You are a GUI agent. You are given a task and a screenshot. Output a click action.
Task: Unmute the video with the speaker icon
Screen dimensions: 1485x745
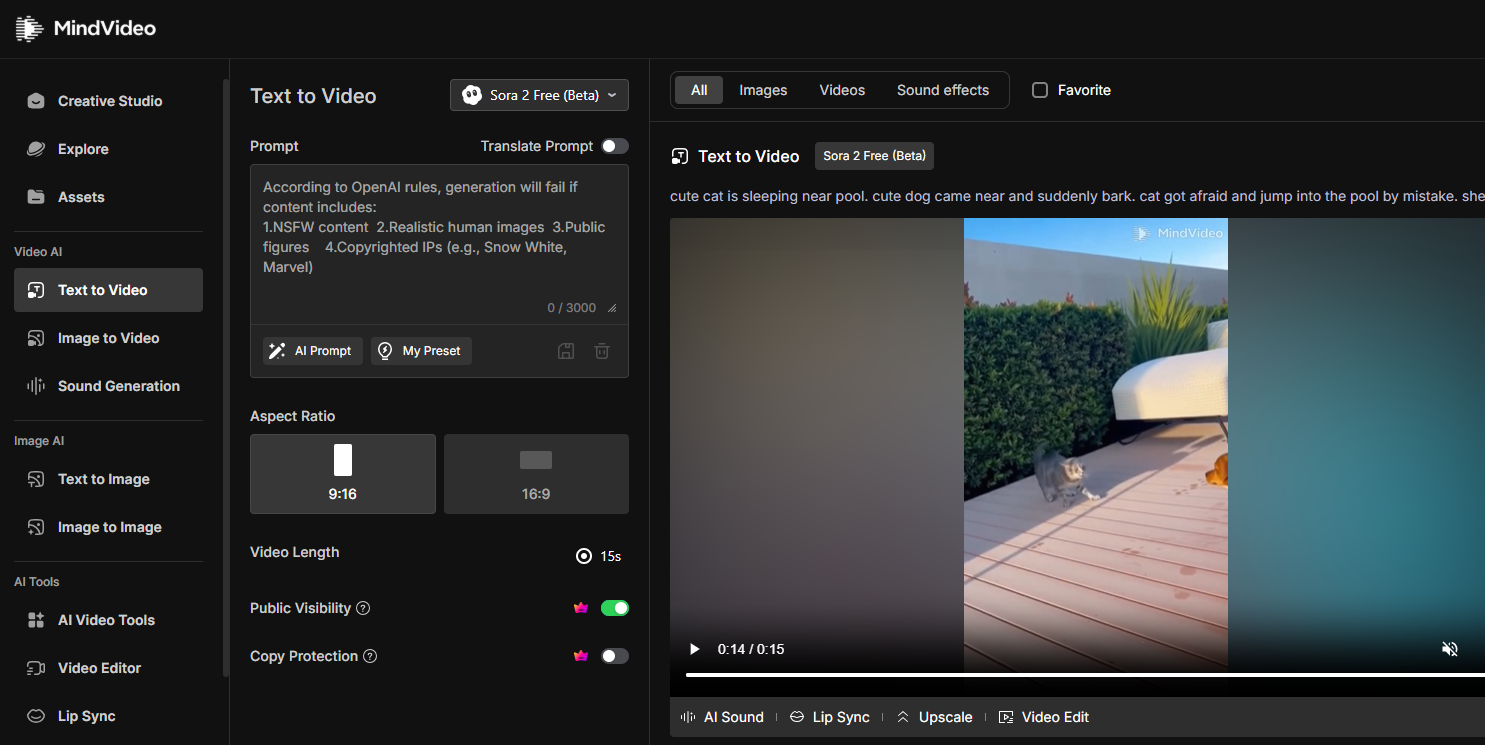(x=1450, y=649)
